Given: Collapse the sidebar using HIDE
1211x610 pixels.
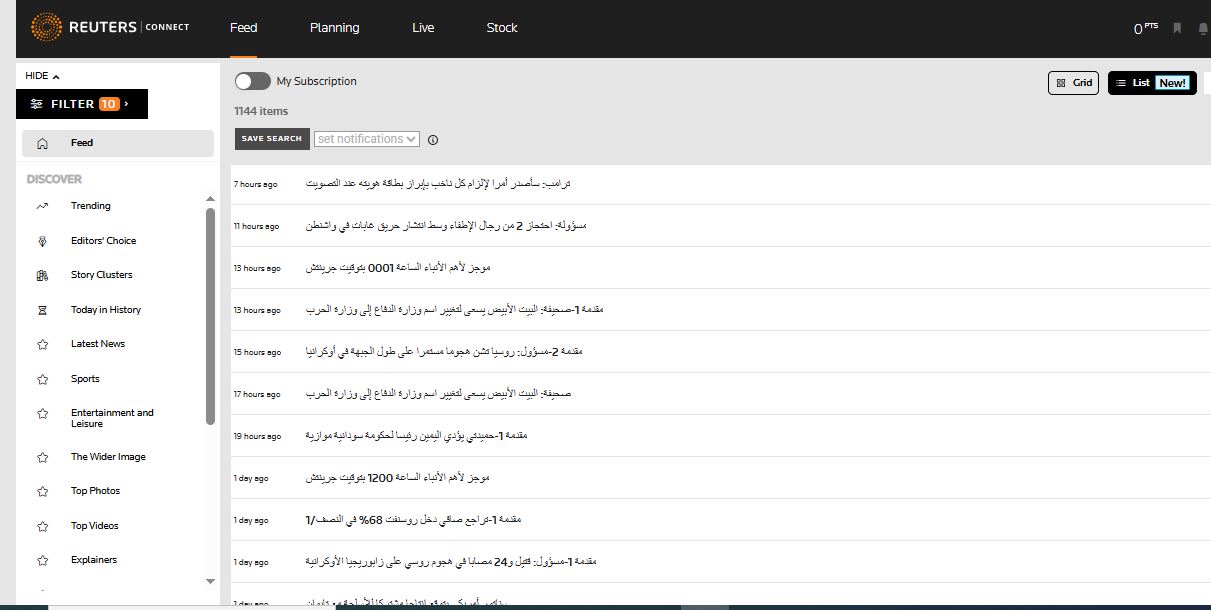Looking at the screenshot, I should point(41,75).
